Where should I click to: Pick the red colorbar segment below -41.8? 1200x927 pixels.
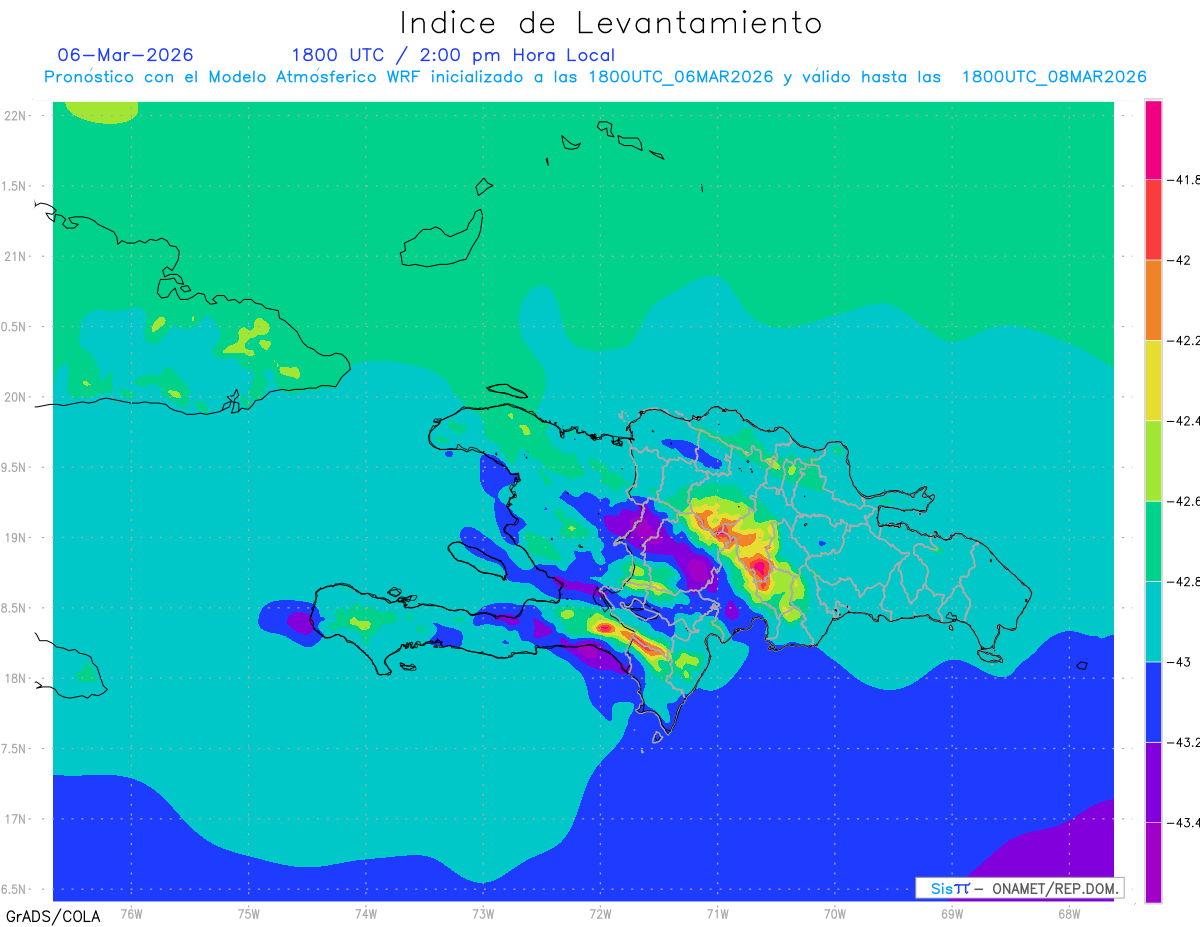1153,220
